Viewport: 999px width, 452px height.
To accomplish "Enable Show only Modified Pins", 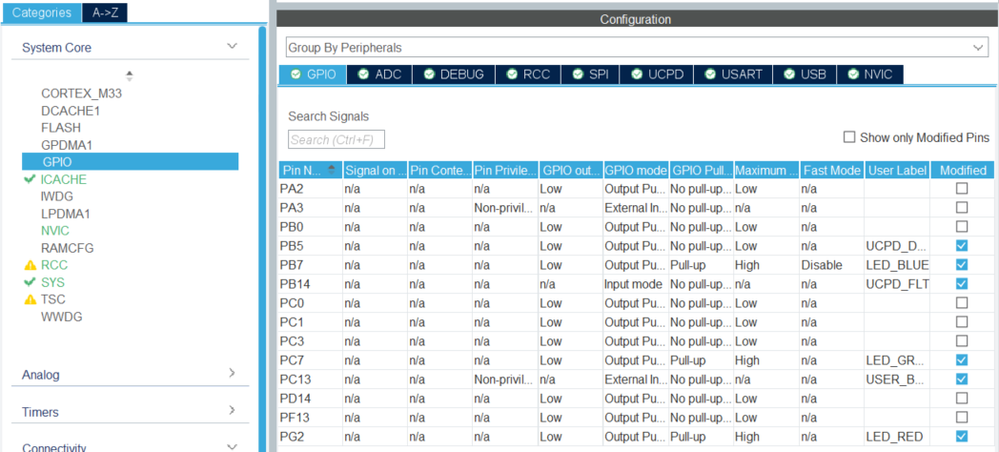I will tap(849, 137).
